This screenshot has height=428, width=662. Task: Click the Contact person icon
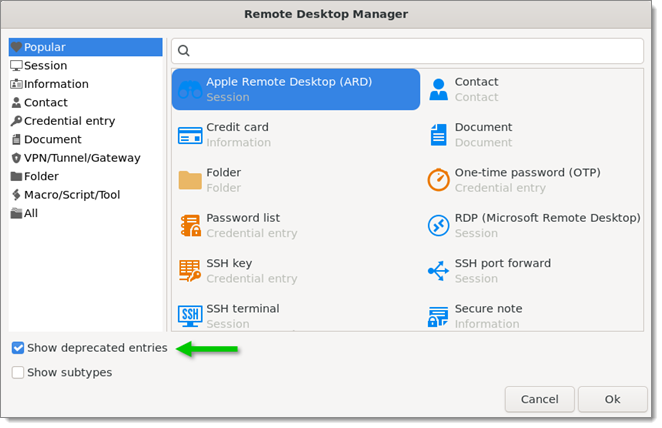tap(438, 90)
